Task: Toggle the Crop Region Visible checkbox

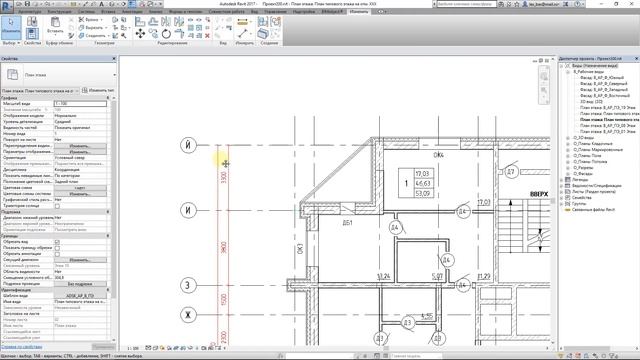Action: (x=57, y=248)
